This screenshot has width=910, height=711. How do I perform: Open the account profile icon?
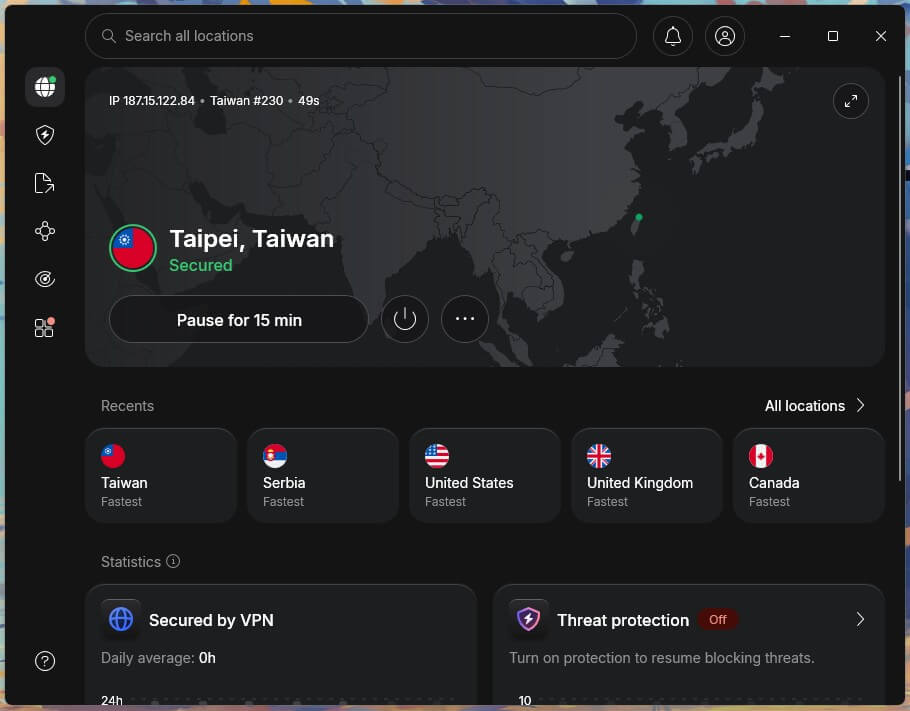pos(725,36)
